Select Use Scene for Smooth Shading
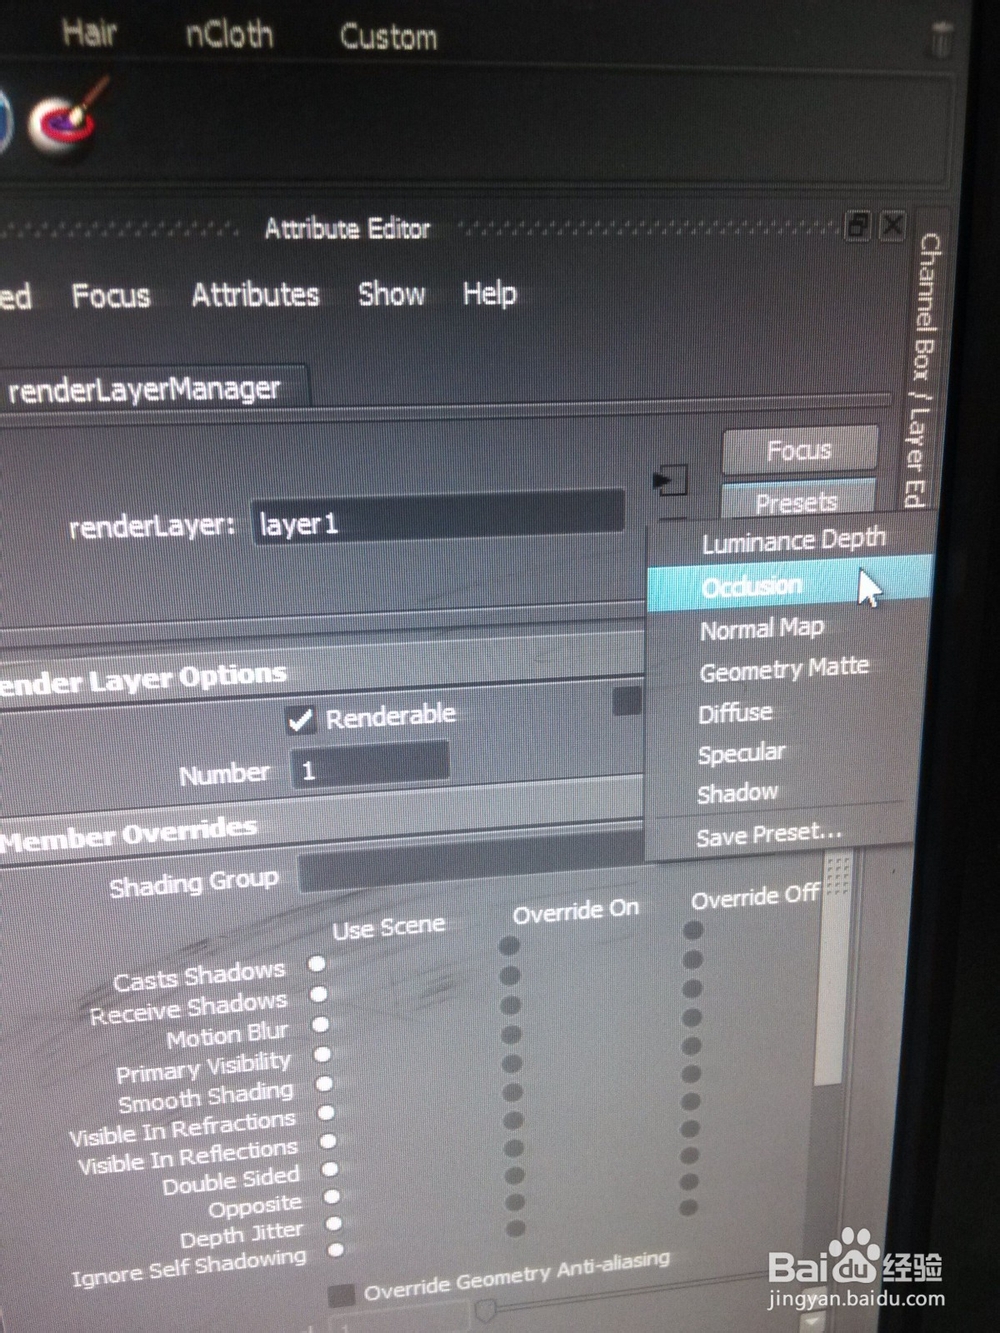 (325, 1083)
